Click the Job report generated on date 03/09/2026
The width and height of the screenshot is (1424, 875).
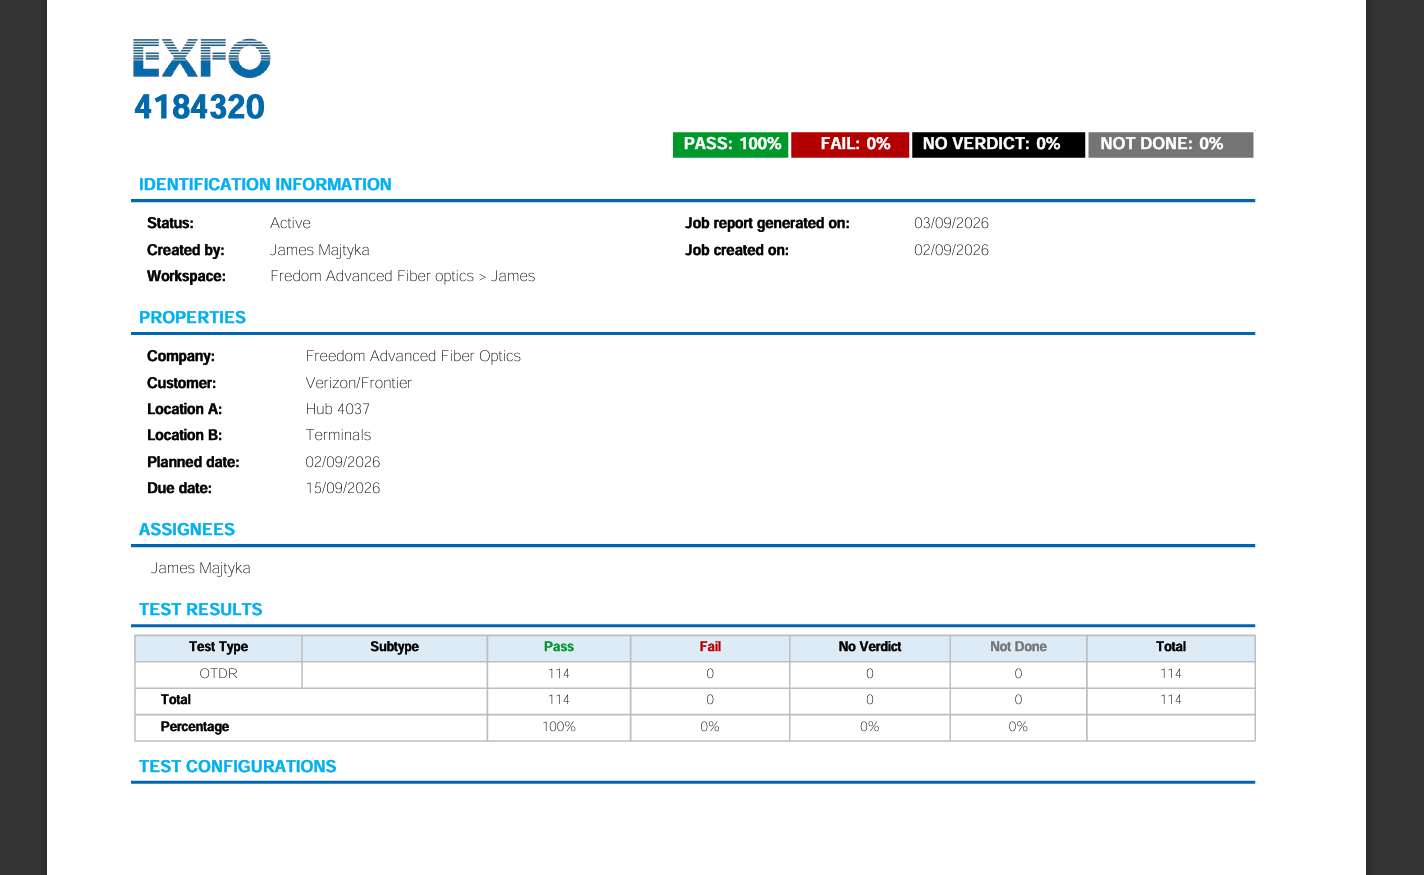click(x=951, y=223)
